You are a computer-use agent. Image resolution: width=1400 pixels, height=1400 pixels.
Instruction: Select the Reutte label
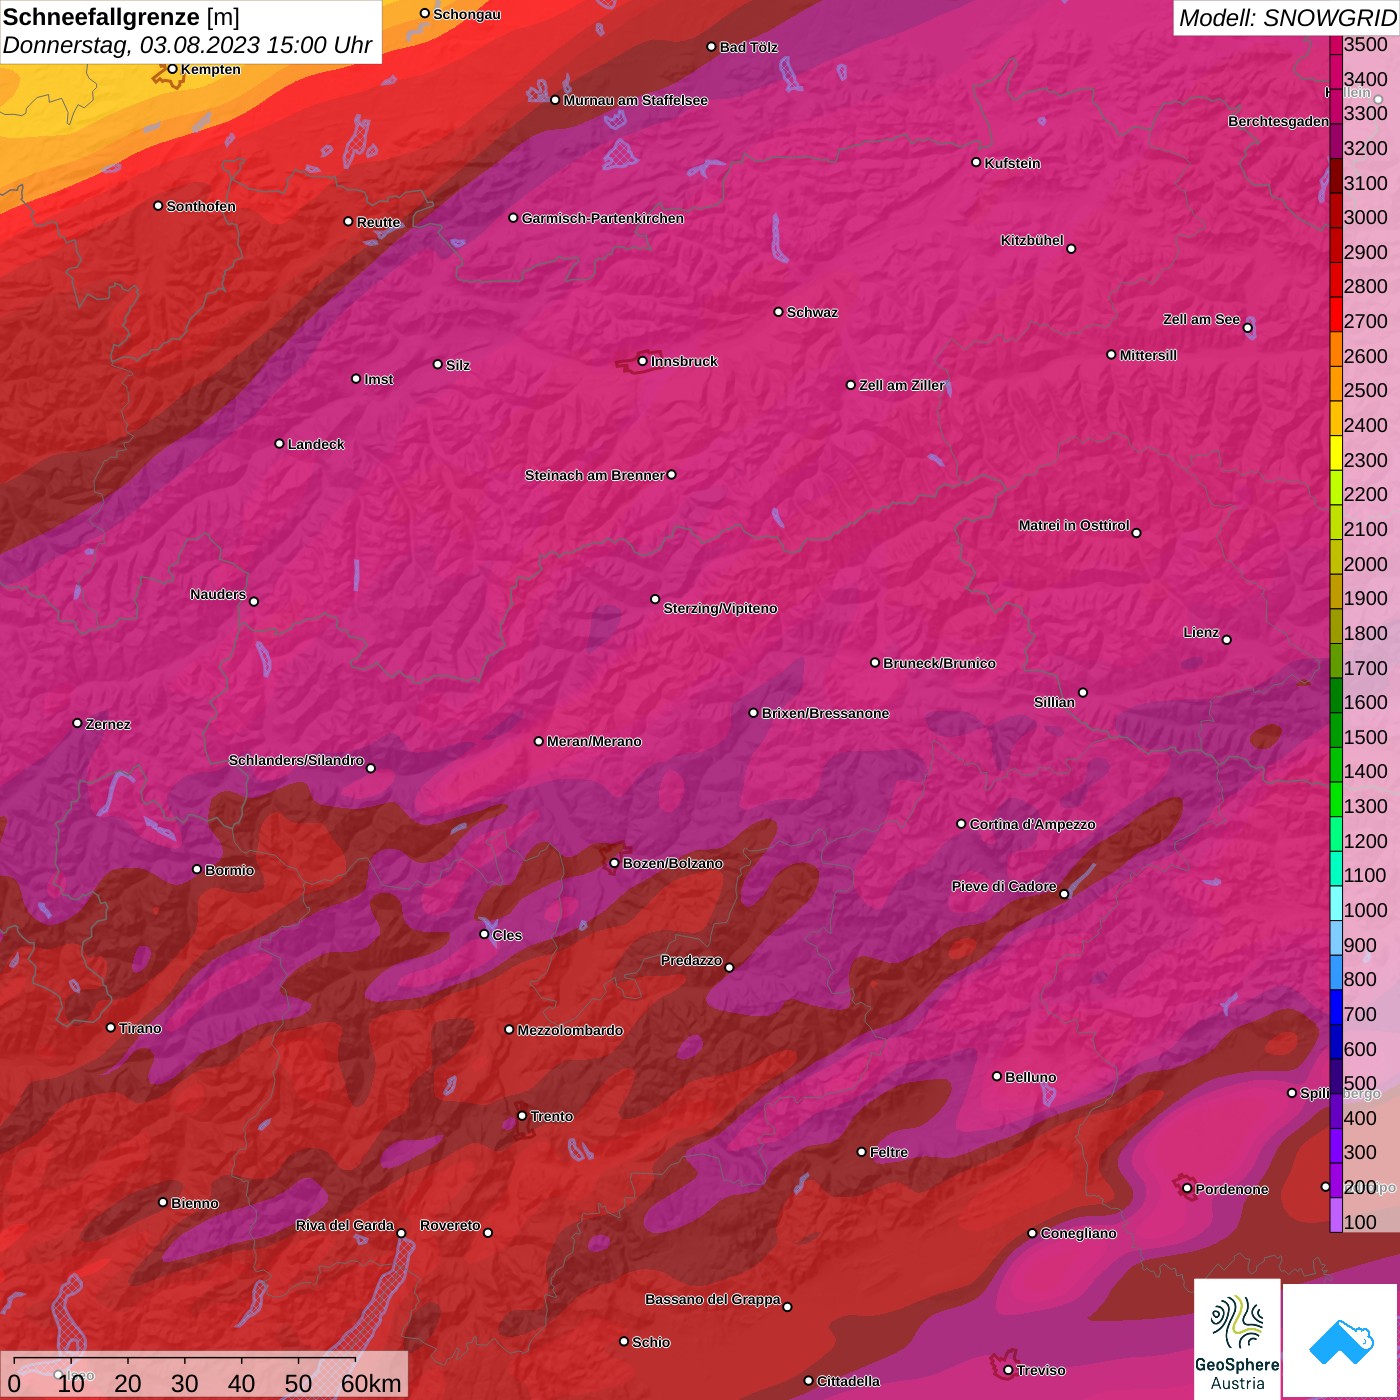(379, 222)
